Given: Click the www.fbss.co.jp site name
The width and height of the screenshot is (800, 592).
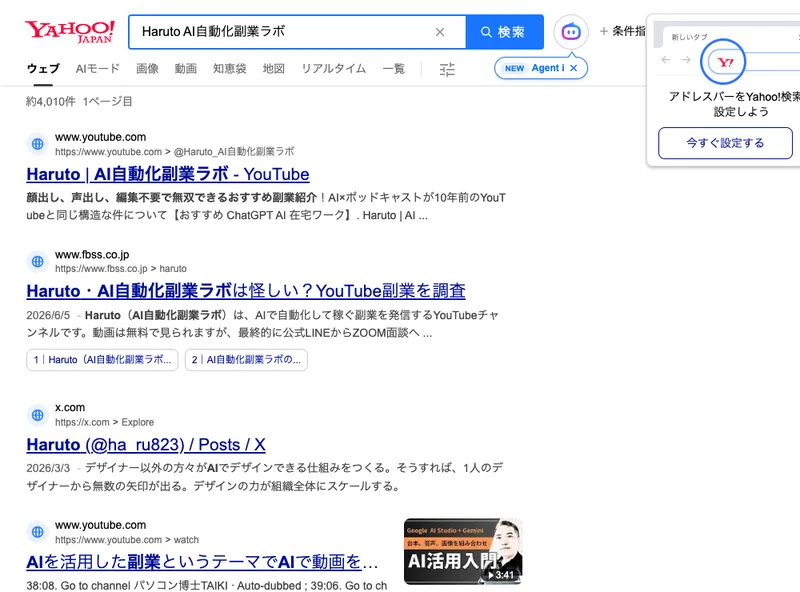Looking at the screenshot, I should click(x=92, y=254).
